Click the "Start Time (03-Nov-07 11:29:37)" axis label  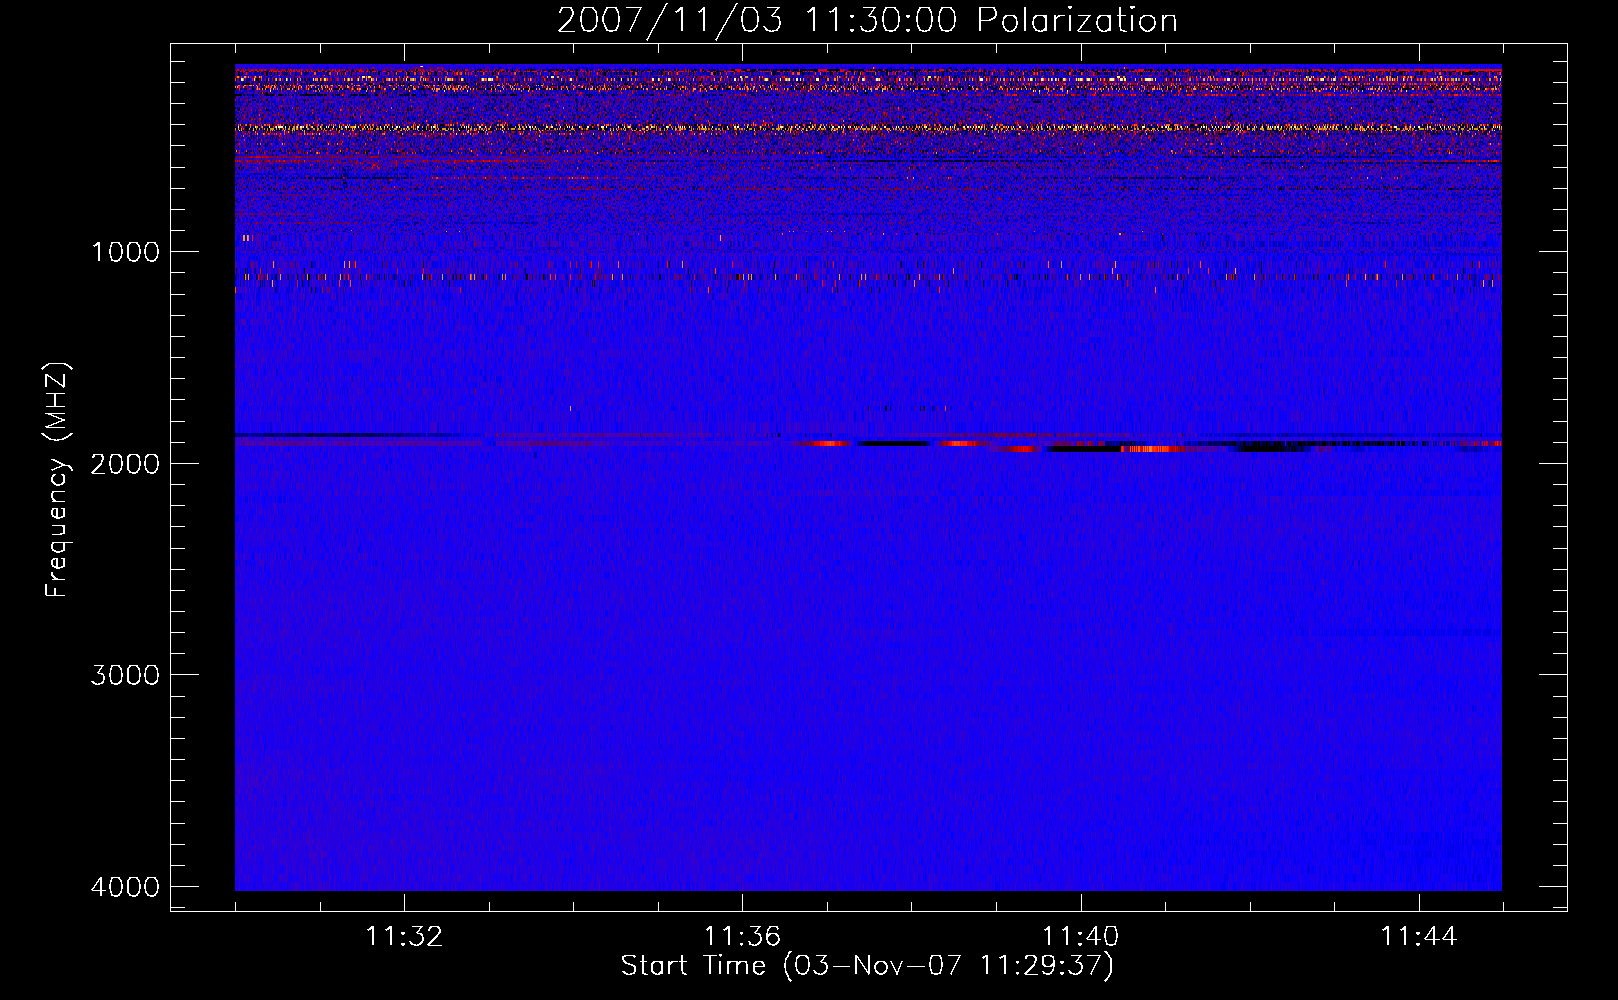click(x=867, y=966)
